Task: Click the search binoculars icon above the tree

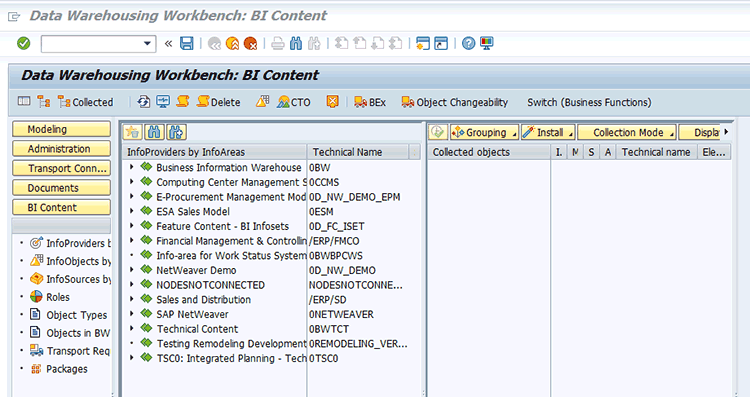Action: click(x=154, y=132)
